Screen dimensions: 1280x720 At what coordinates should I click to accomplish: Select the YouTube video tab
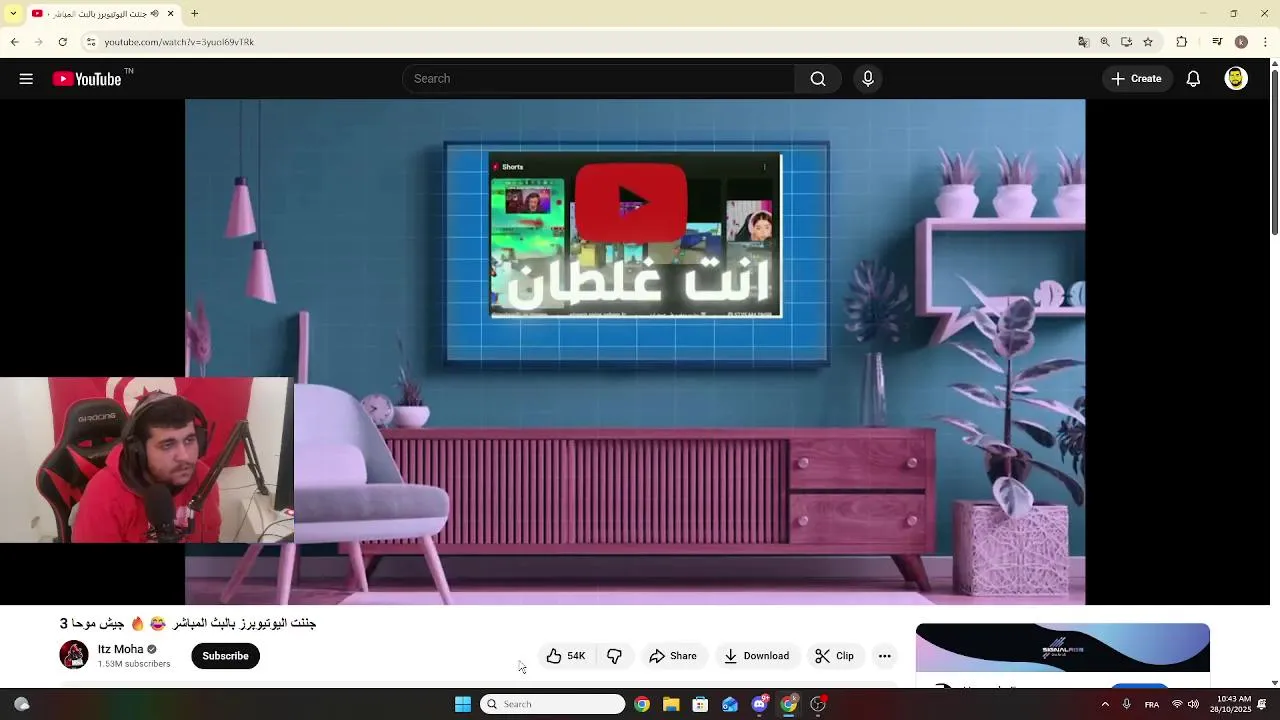click(x=103, y=13)
